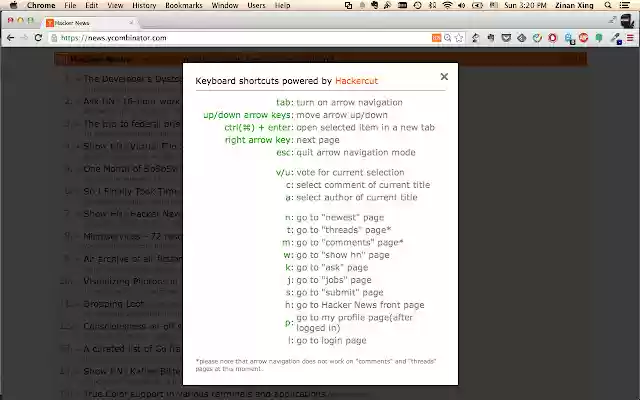
Task: Open the Window menu
Action: coord(225,5)
